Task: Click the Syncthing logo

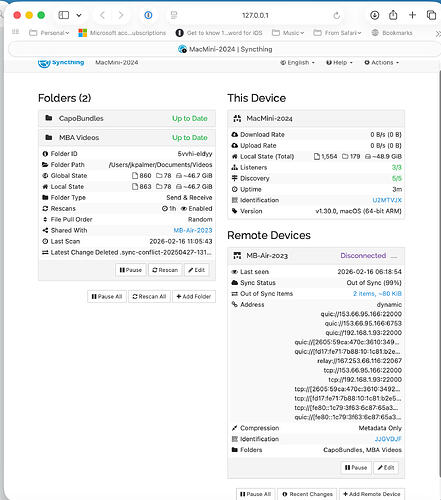Action: (61, 62)
